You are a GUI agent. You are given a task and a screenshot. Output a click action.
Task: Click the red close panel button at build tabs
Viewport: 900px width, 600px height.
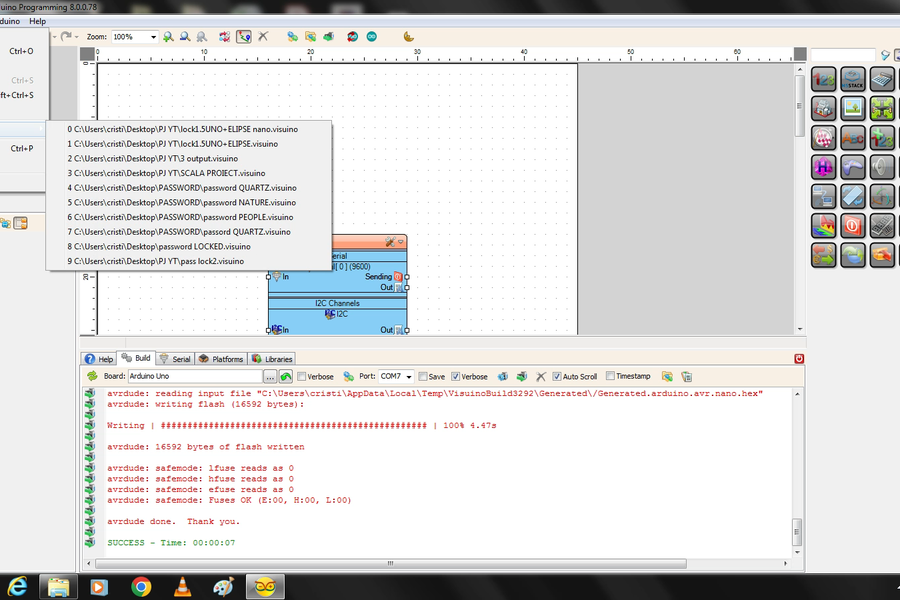click(x=799, y=359)
